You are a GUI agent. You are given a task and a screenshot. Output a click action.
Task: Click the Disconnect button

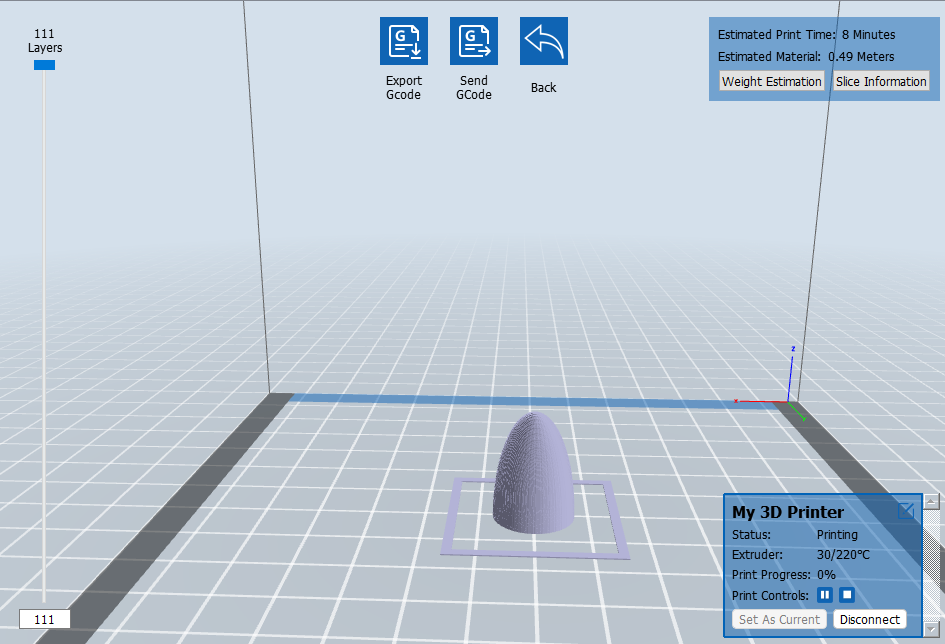click(x=870, y=619)
